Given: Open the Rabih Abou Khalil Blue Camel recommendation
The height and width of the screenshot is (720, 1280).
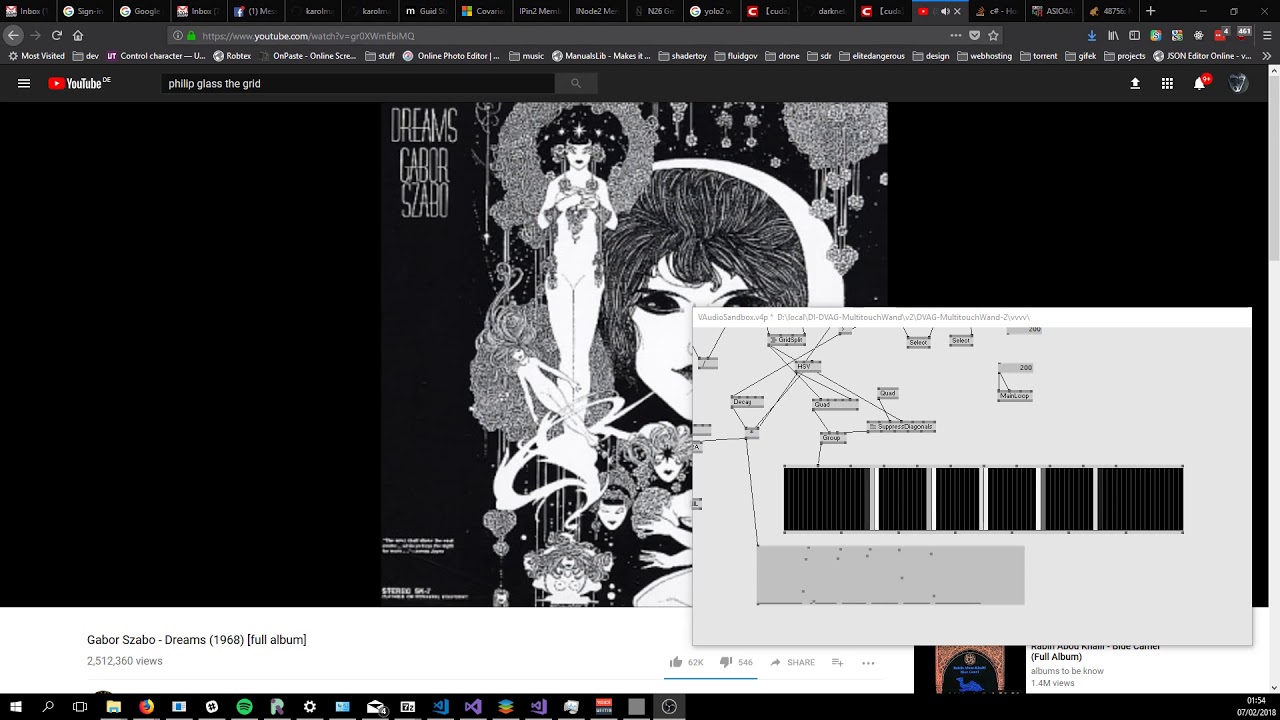Looking at the screenshot, I should click(1095, 652).
